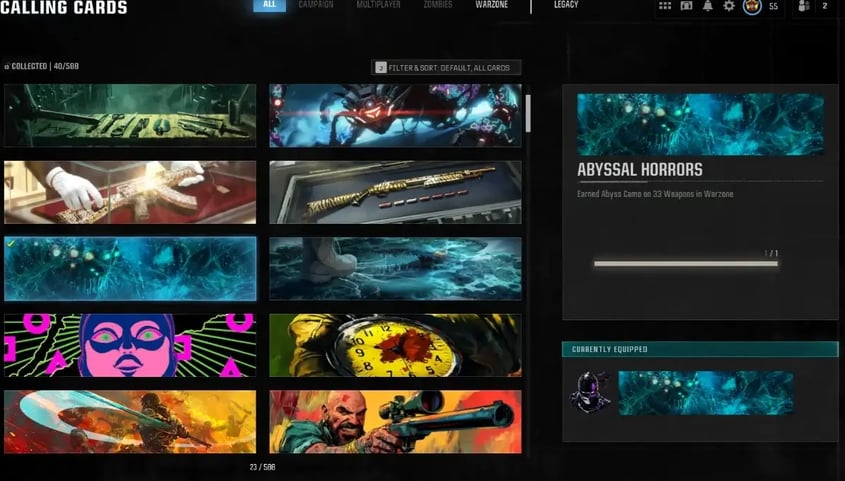Click the purple operator emblem under Currently Equipped

click(588, 392)
